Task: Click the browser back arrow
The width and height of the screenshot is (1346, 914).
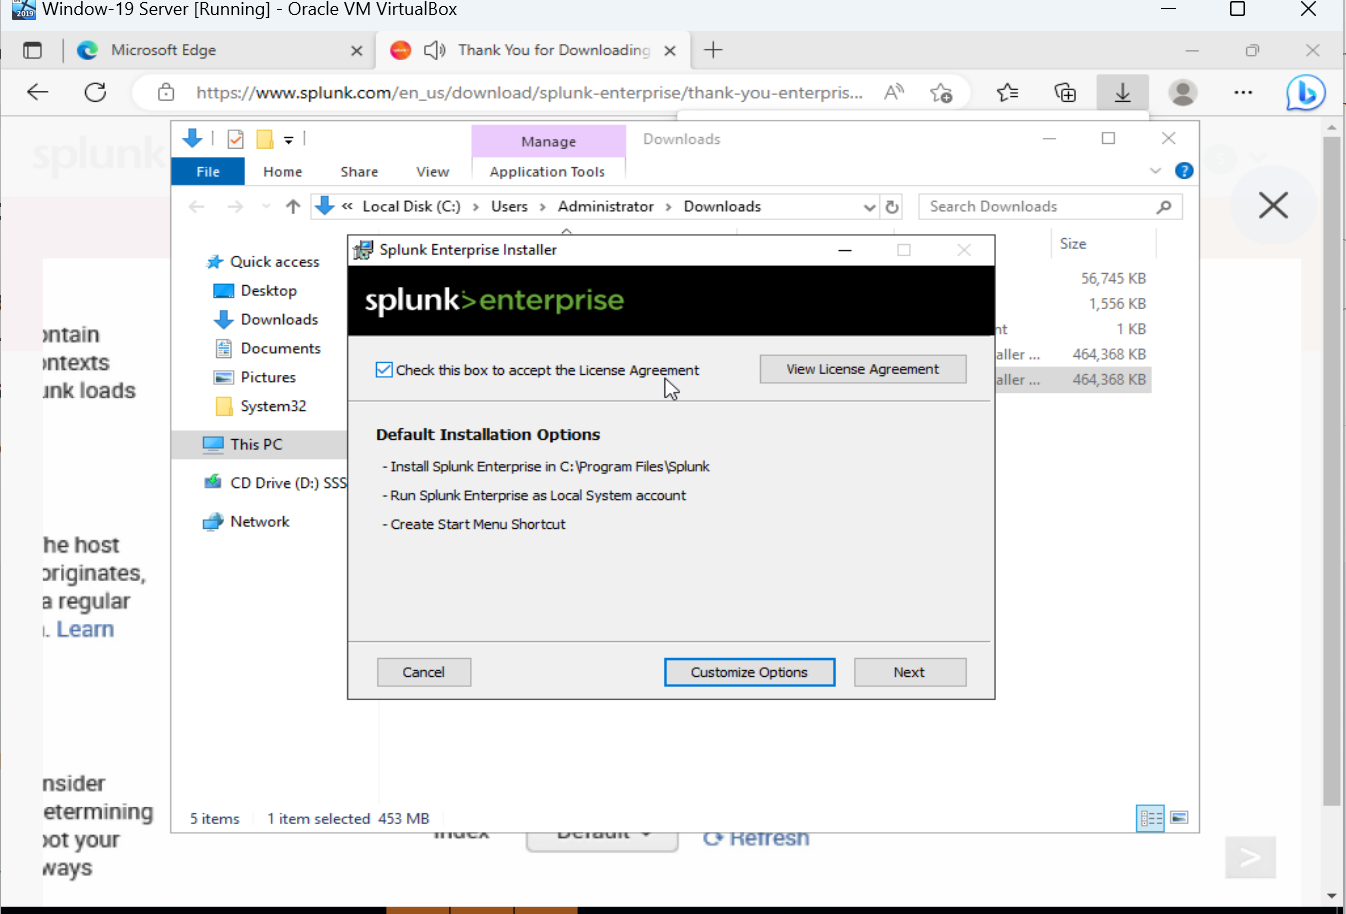Action: [38, 92]
